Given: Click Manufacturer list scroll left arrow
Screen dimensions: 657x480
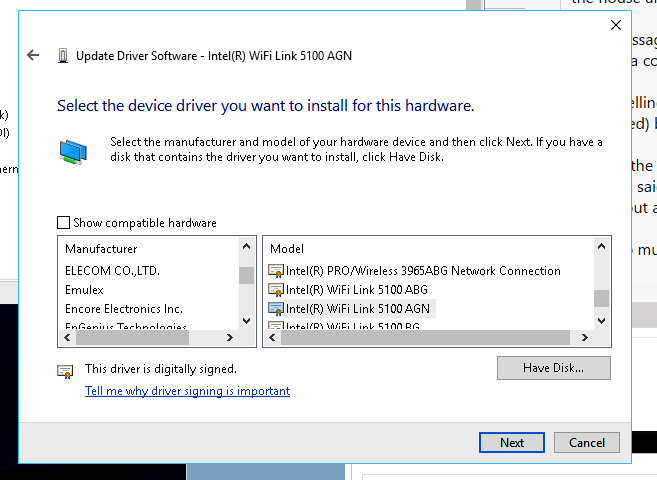Looking at the screenshot, I should tap(67, 337).
